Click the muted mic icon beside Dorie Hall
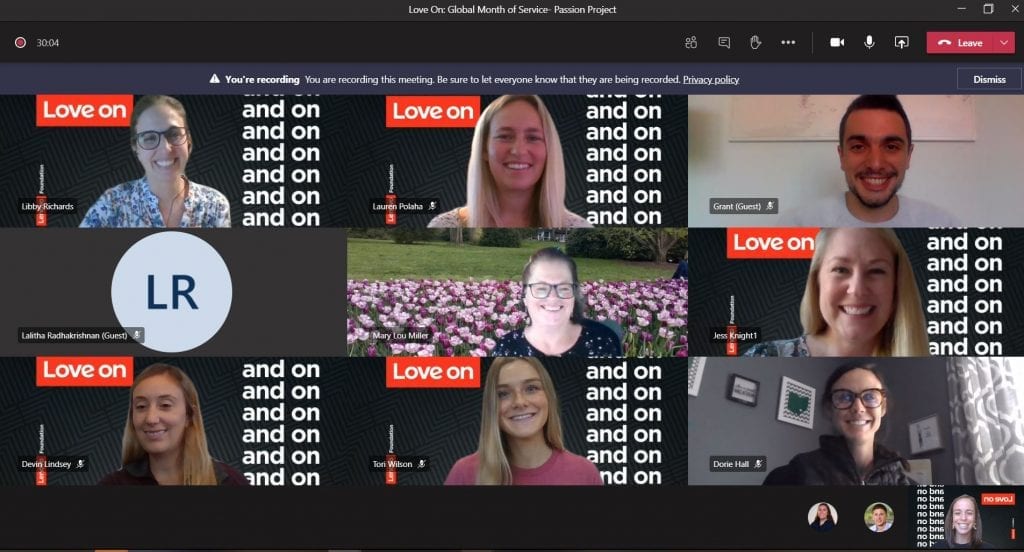This screenshot has width=1024, height=552. (758, 464)
